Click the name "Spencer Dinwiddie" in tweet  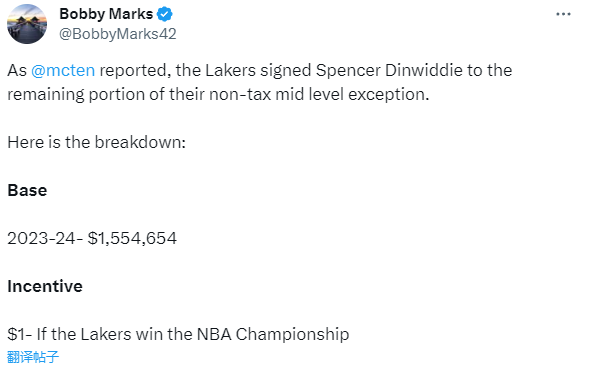pyautogui.click(x=389, y=71)
